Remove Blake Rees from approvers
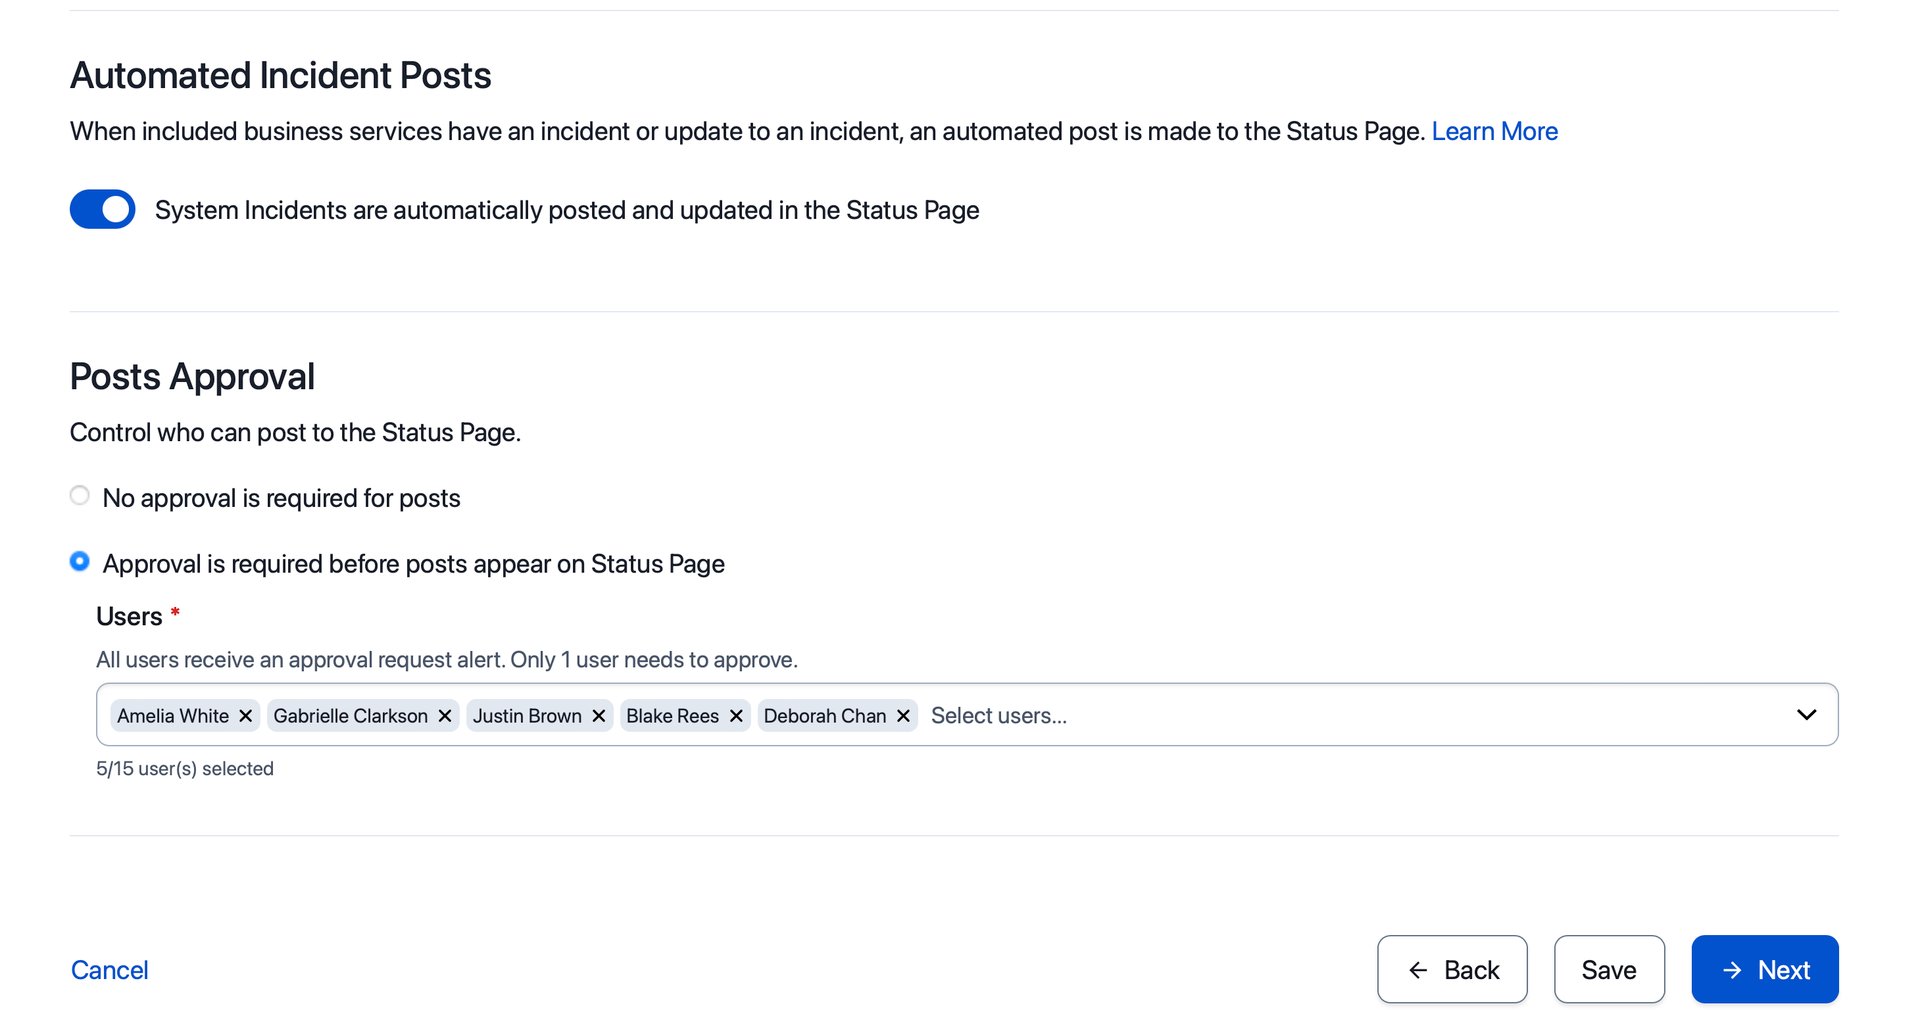1920x1010 pixels. click(x=736, y=716)
